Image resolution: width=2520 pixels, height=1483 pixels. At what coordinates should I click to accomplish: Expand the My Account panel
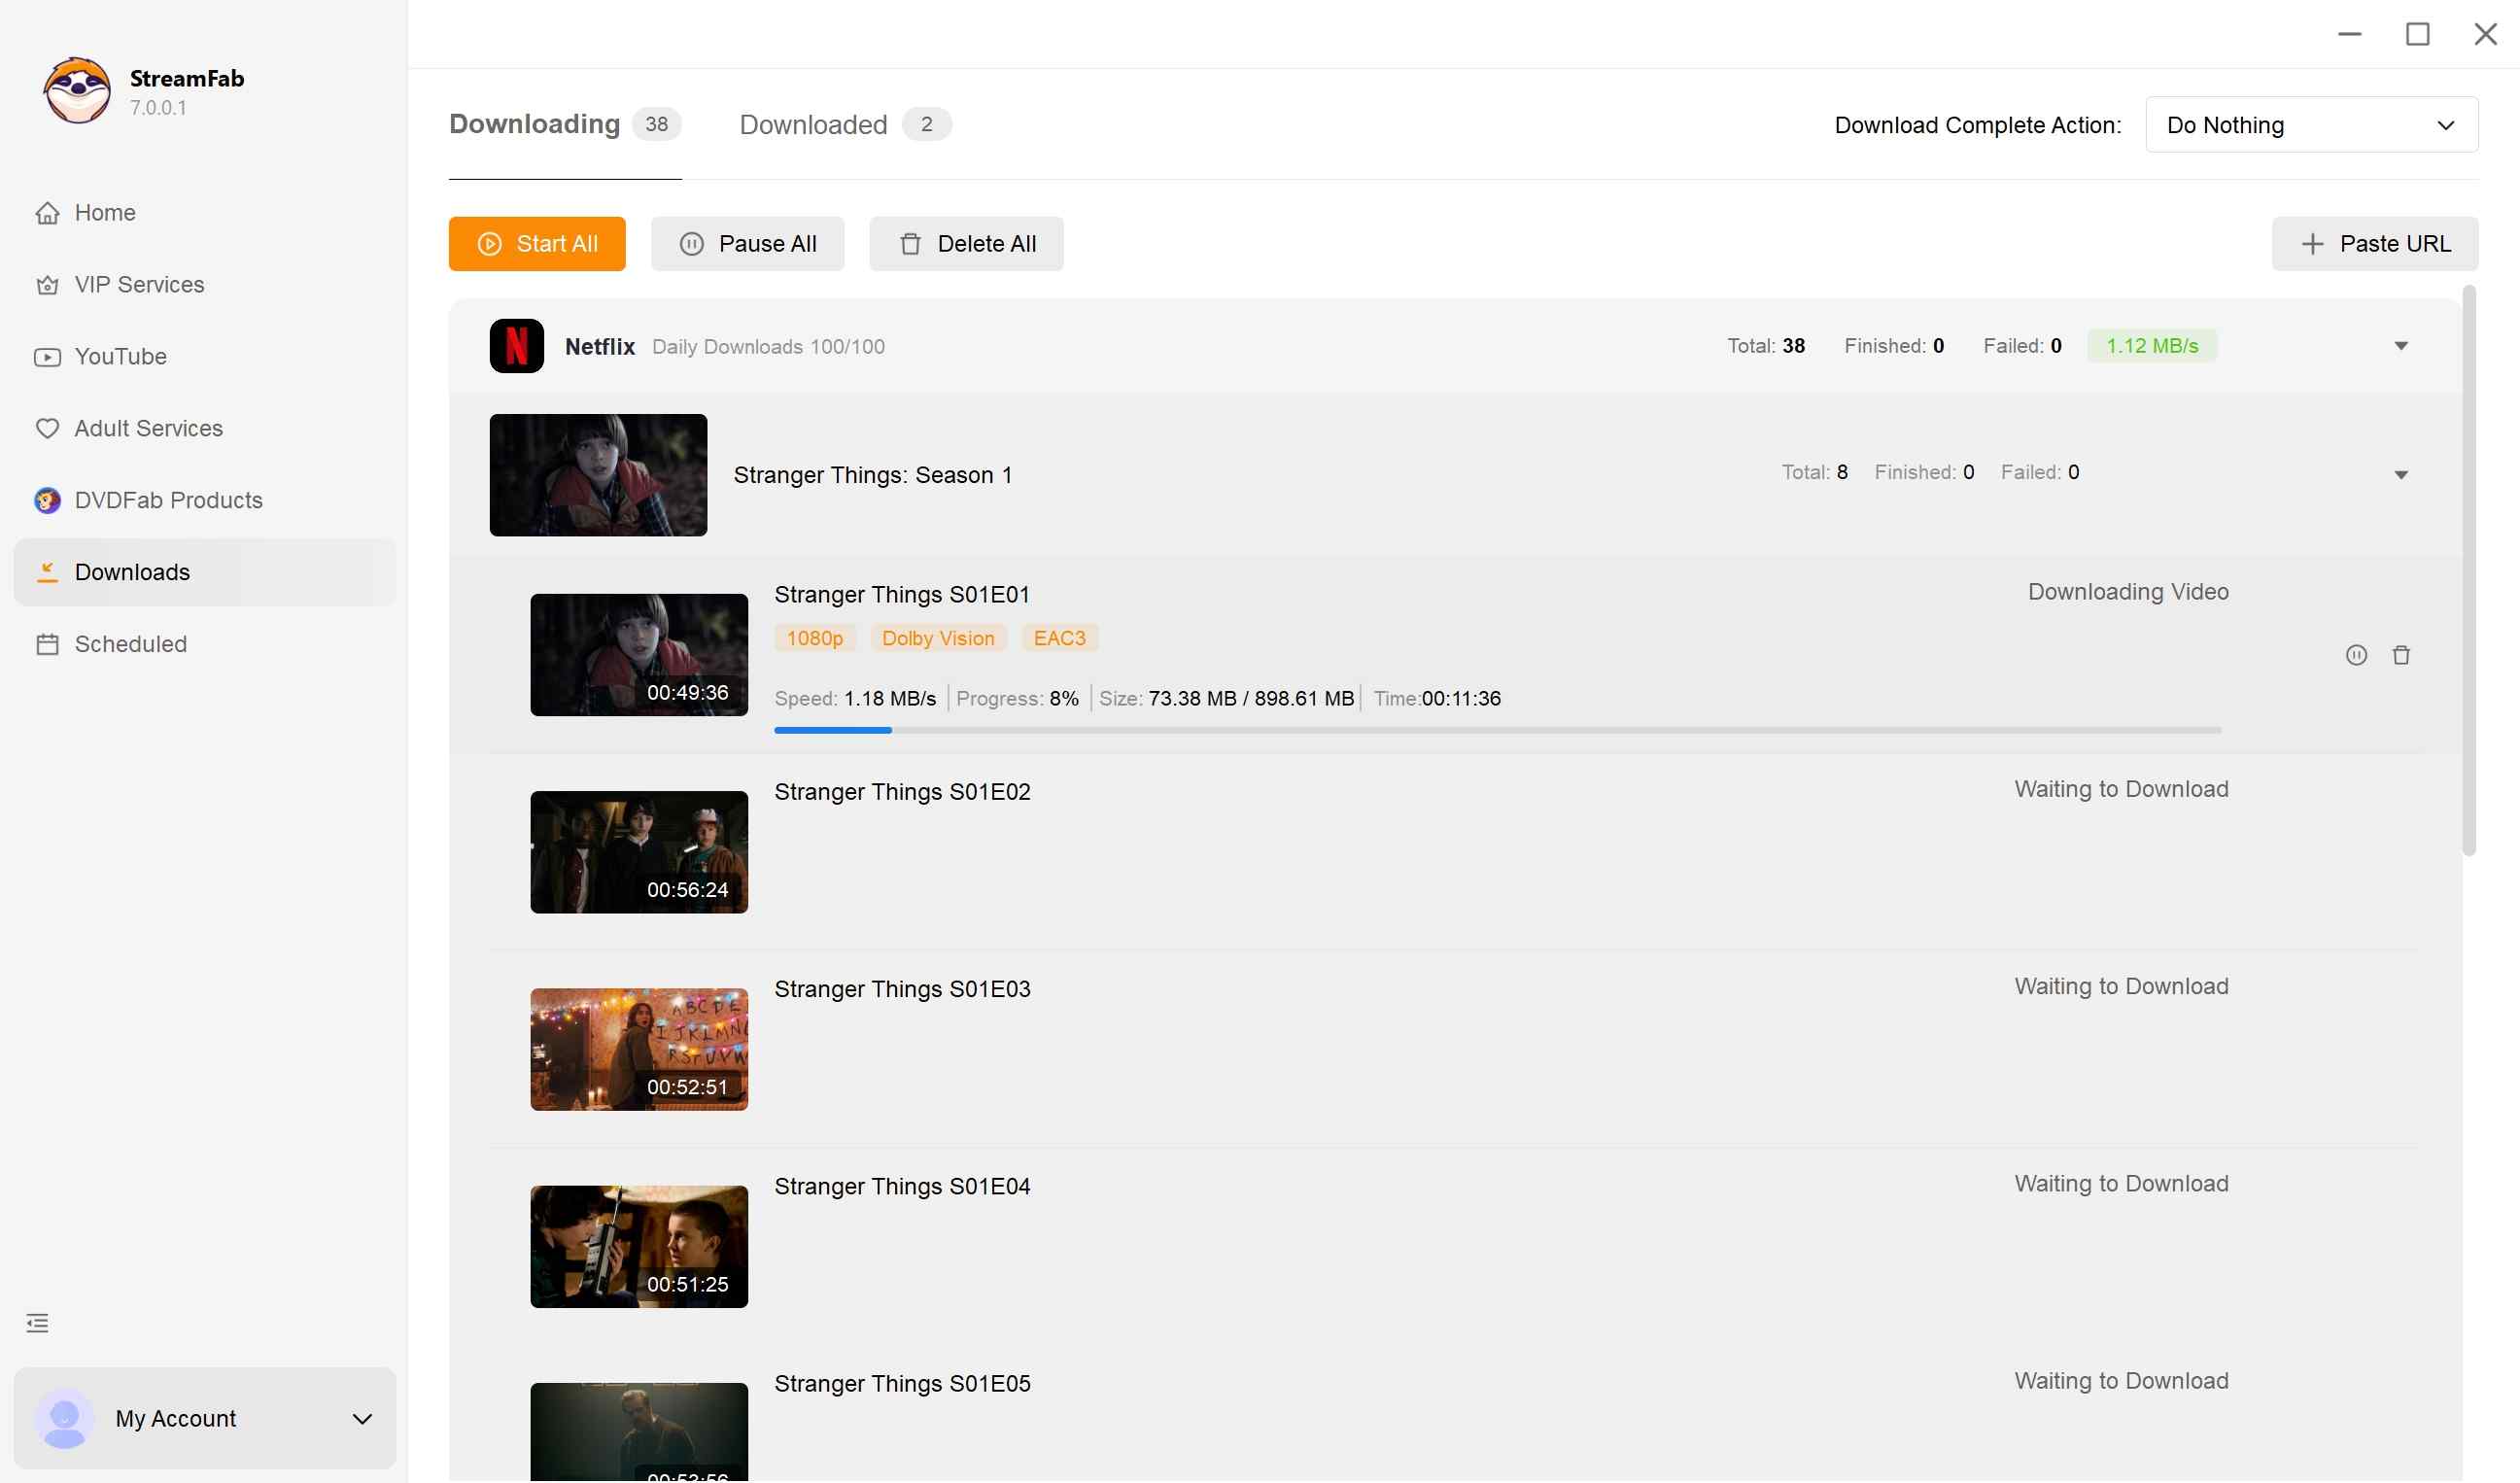[x=204, y=1417]
